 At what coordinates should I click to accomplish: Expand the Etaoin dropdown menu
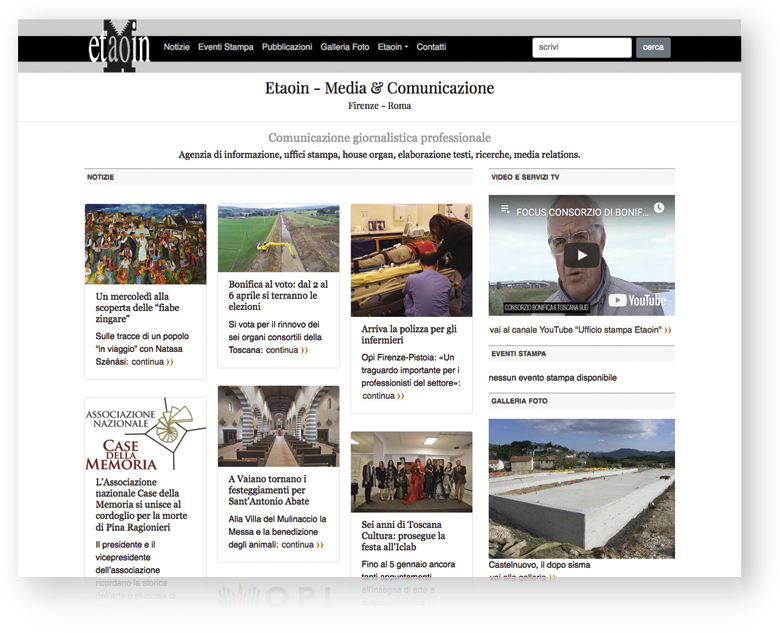point(392,47)
